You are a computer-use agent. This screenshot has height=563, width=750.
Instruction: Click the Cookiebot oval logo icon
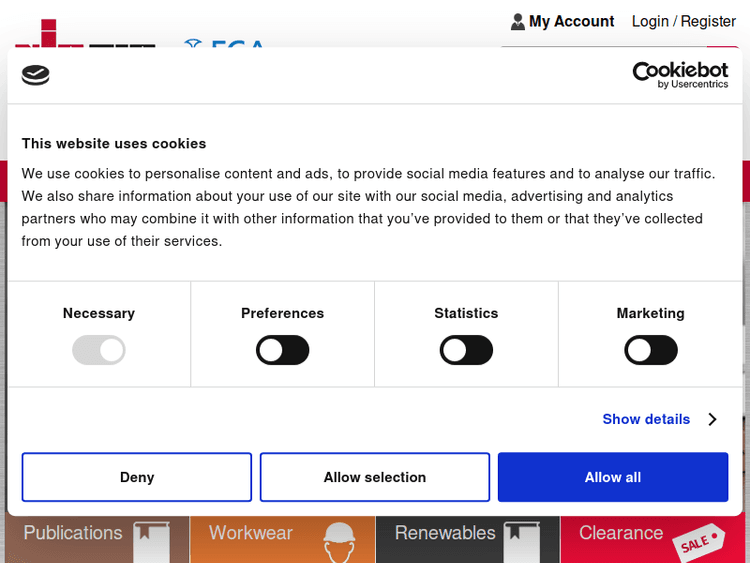(x=35, y=75)
